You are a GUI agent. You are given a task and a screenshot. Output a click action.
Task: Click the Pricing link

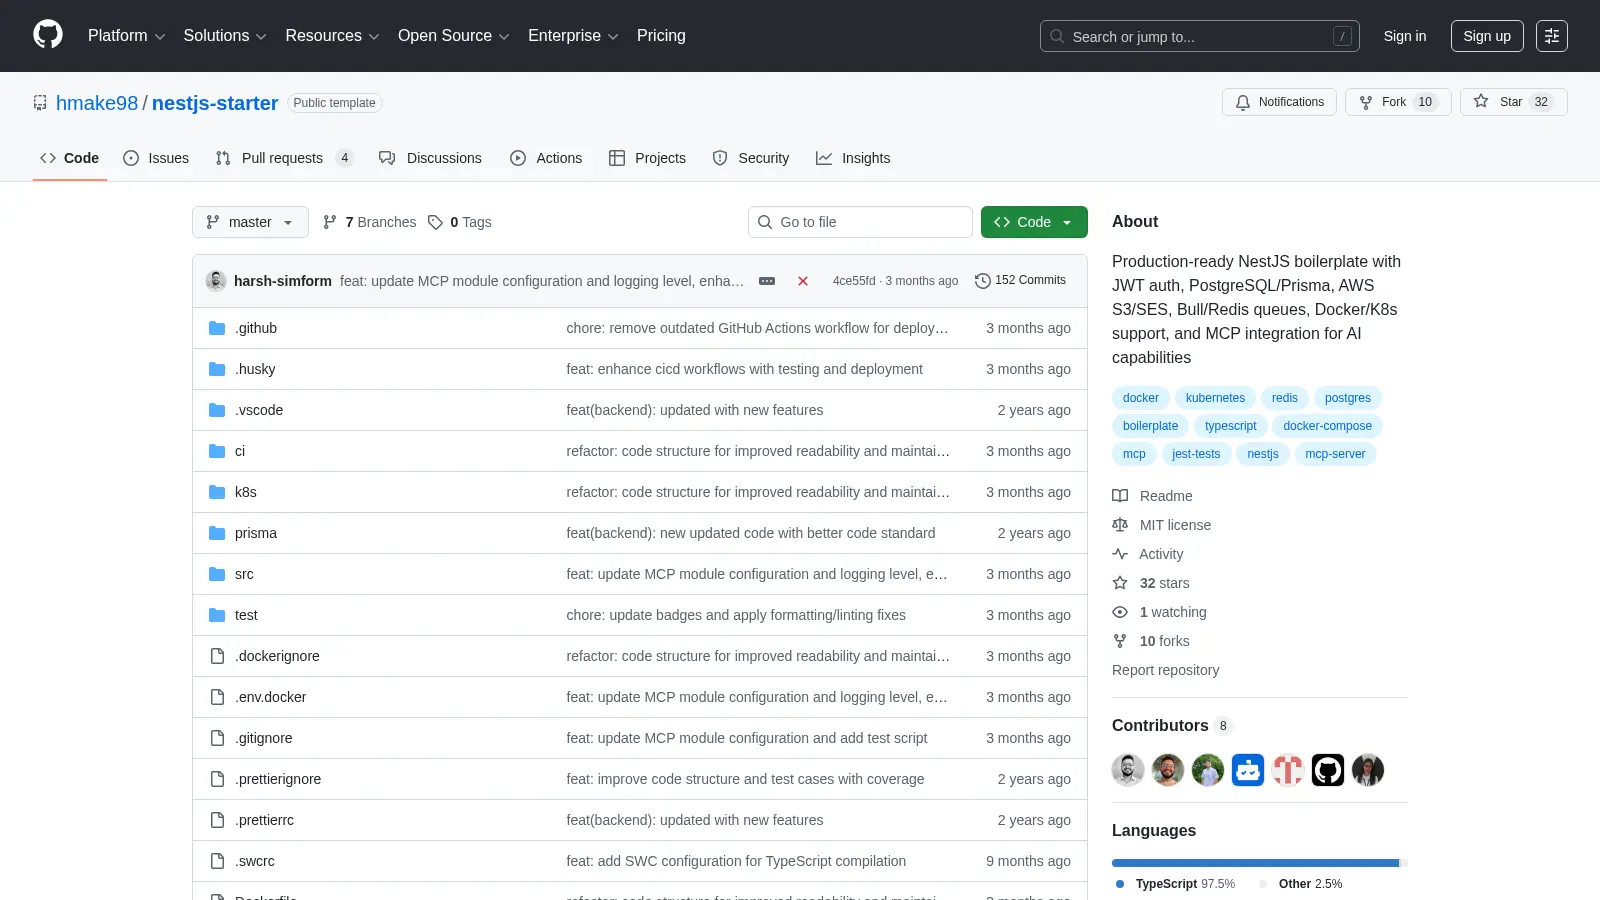coord(661,36)
